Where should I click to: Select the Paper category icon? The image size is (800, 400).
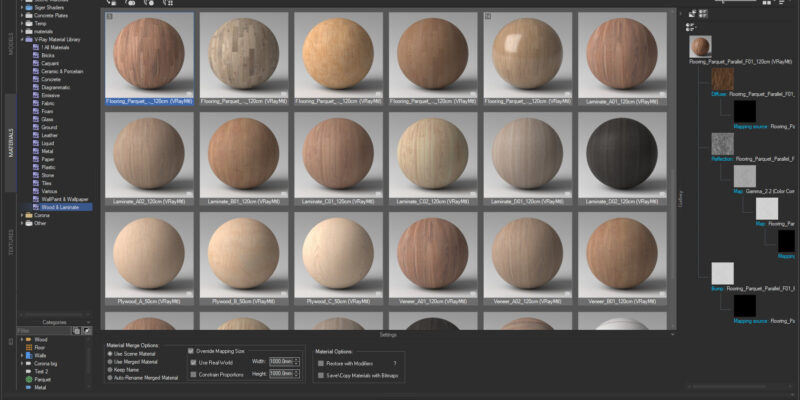click(36, 159)
